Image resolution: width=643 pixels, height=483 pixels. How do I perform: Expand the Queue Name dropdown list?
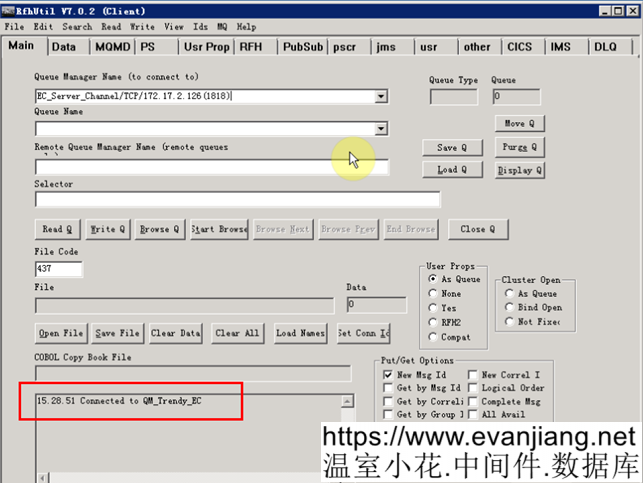tap(382, 129)
